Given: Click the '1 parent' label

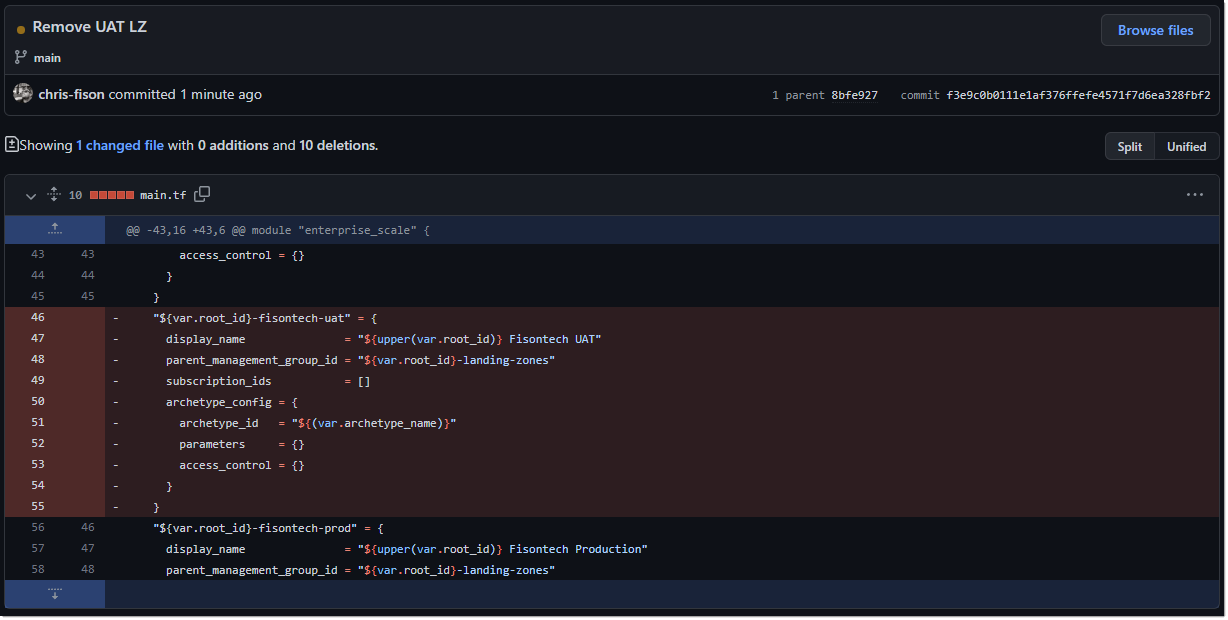Looking at the screenshot, I should point(798,95).
